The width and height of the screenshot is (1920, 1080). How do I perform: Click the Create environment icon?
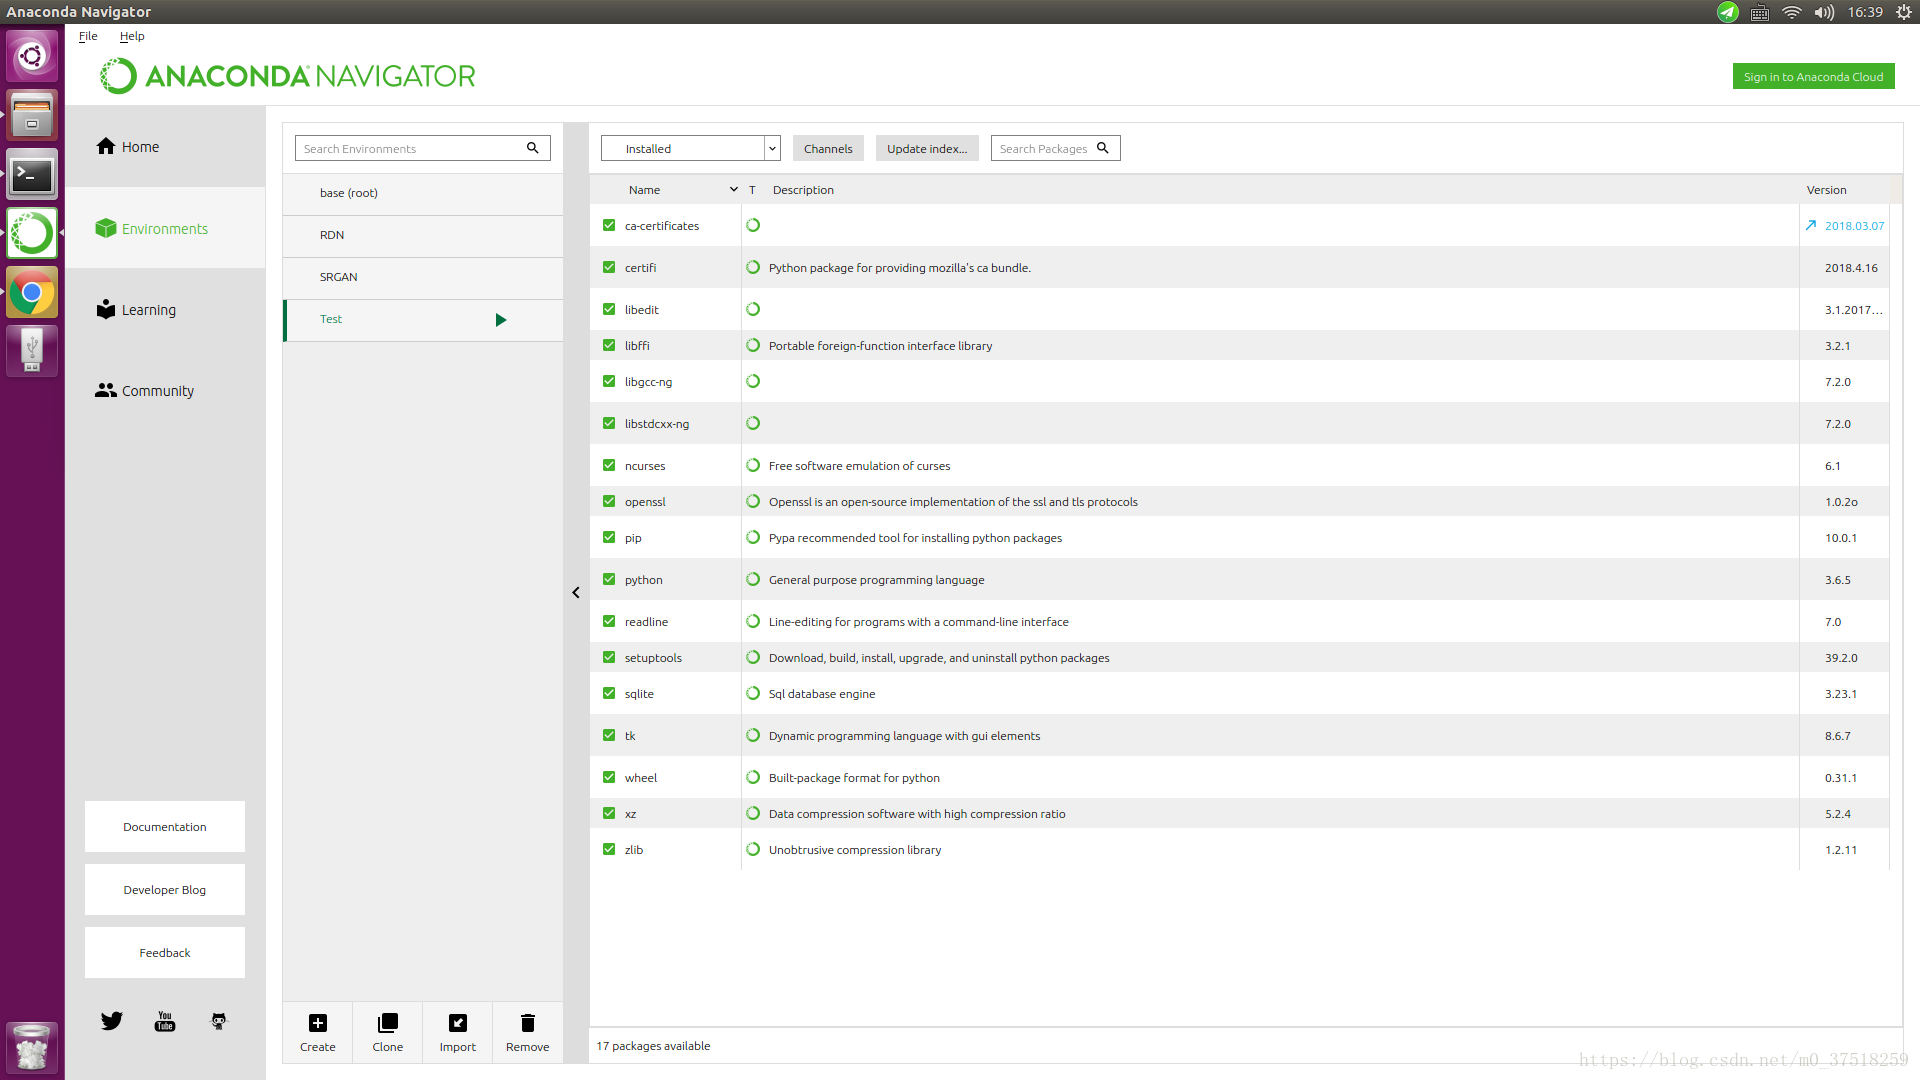[317, 1023]
